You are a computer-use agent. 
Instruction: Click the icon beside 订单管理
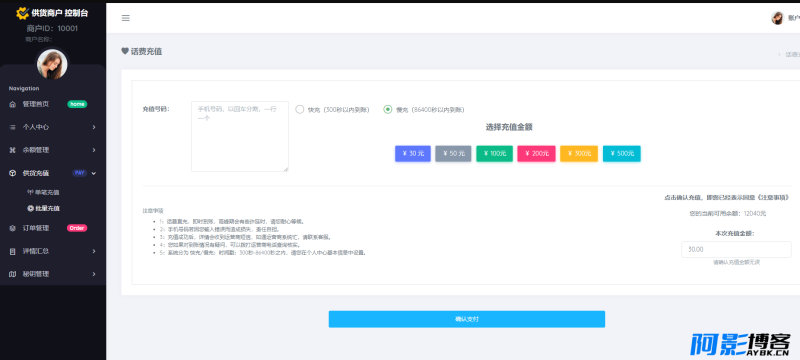coord(13,228)
